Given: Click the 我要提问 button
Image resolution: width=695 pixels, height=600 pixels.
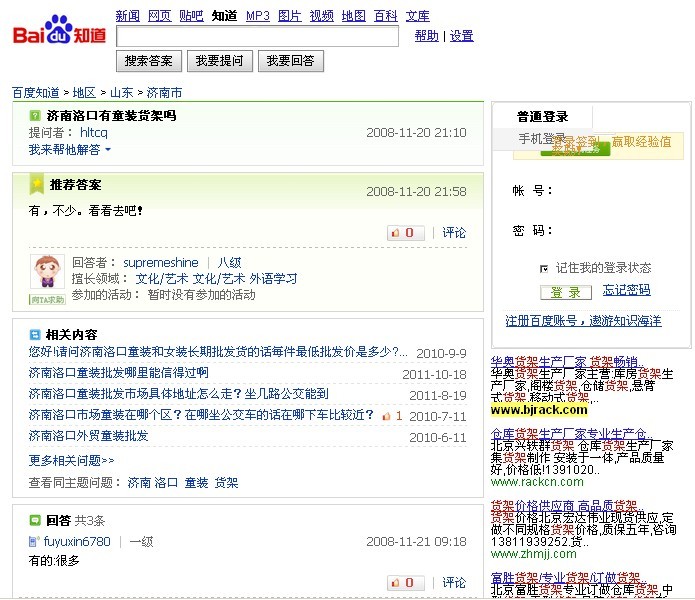Looking at the screenshot, I should (219, 61).
